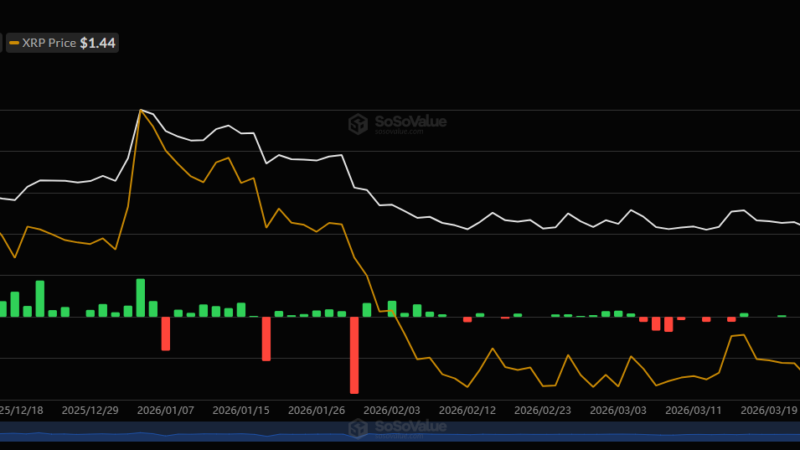Select the 2026/03/19 date label
This screenshot has width=800, height=450.
(x=769, y=410)
